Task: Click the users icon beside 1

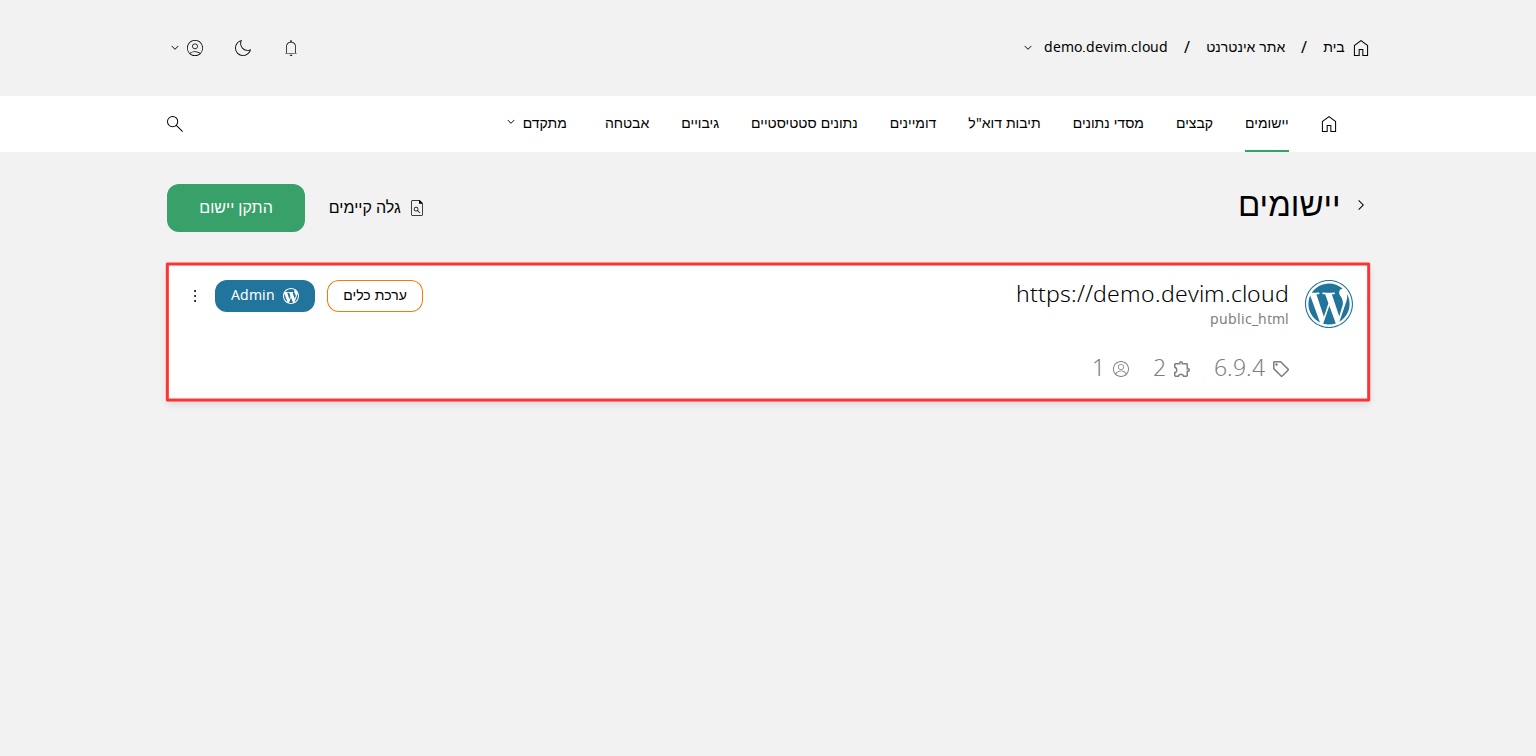Action: click(1121, 369)
